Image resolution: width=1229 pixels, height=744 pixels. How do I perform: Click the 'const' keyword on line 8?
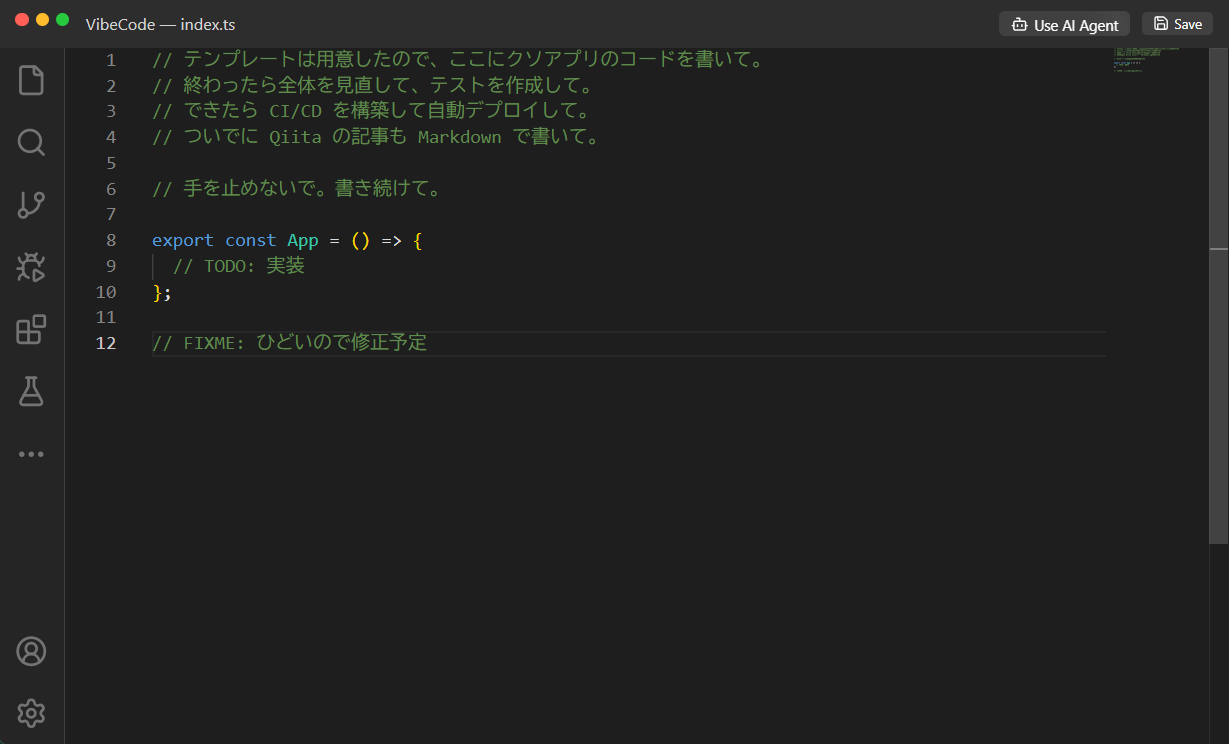tap(250, 240)
